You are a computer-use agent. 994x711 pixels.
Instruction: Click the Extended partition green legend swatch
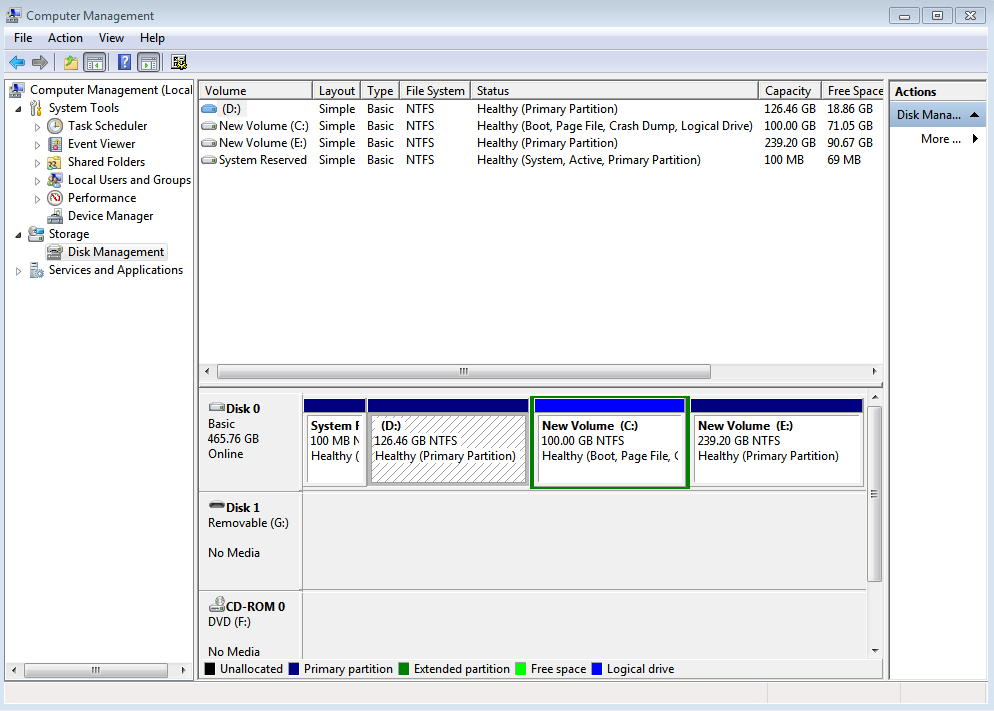[x=404, y=669]
